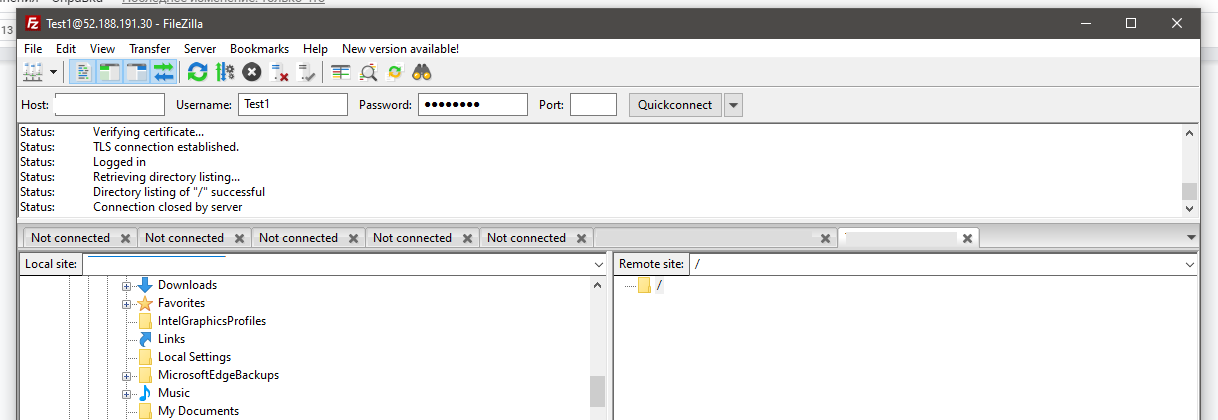The height and width of the screenshot is (420, 1218).
Task: Select the Favorites folder in local tree
Action: click(x=181, y=303)
